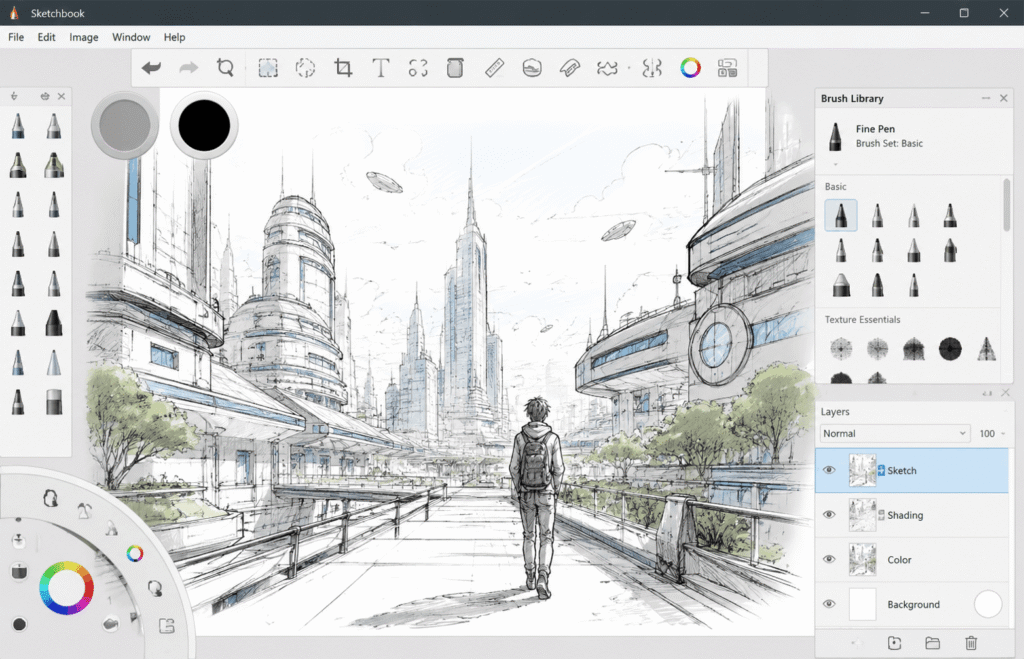Image resolution: width=1024 pixels, height=659 pixels.
Task: Enable the Predictive Stroke wavy tool
Action: (x=607, y=67)
